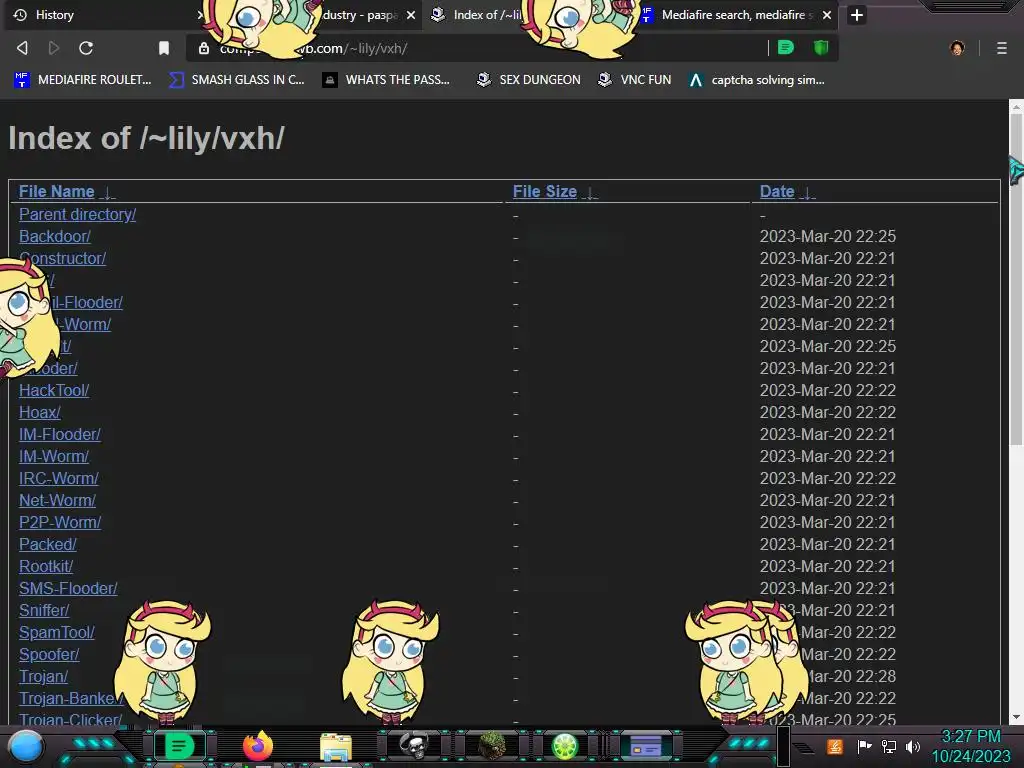Reload the page with the refresh icon

tap(86, 48)
